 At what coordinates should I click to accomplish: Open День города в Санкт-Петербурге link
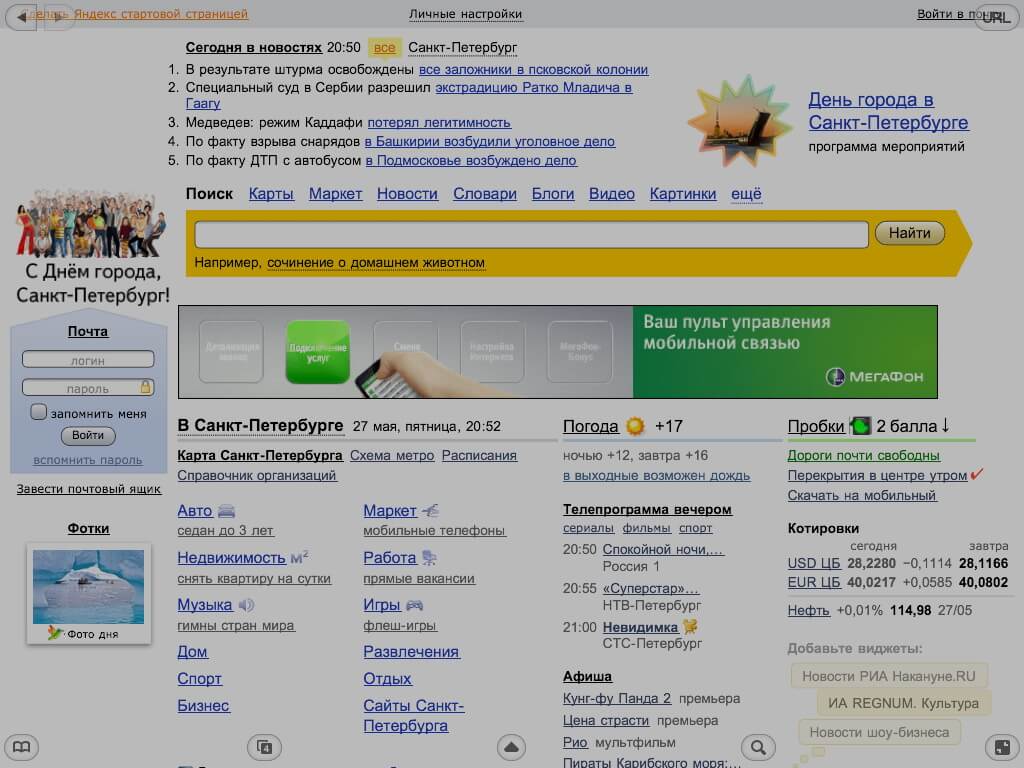tap(888, 111)
